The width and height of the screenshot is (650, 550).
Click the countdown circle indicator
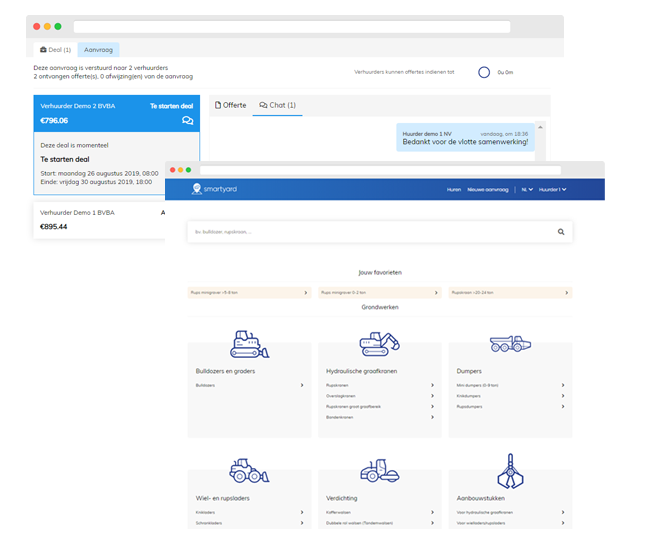click(484, 73)
